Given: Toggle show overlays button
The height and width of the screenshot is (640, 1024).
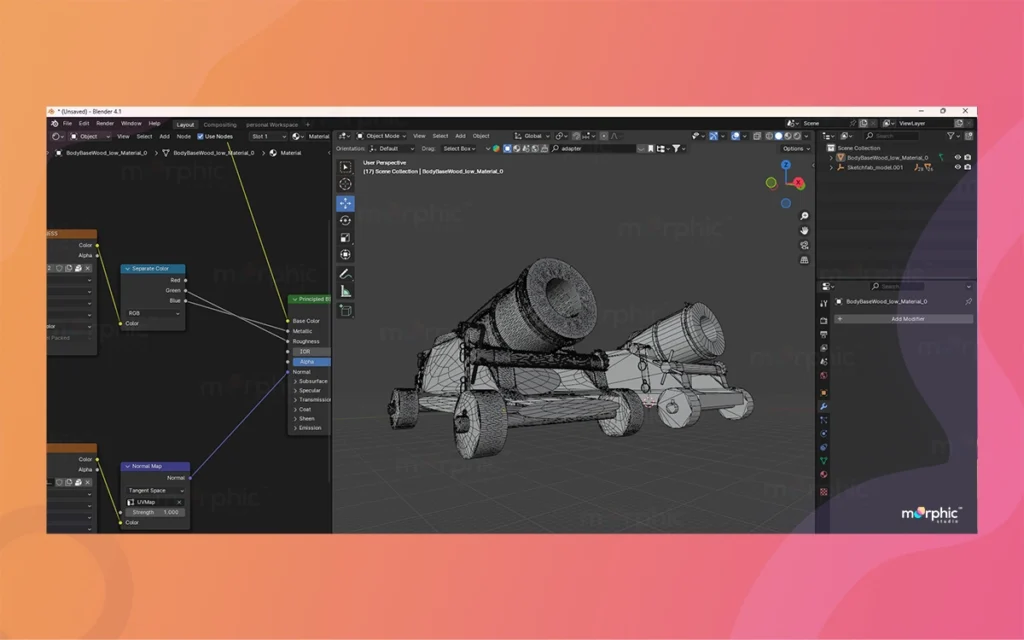Looking at the screenshot, I should [735, 136].
